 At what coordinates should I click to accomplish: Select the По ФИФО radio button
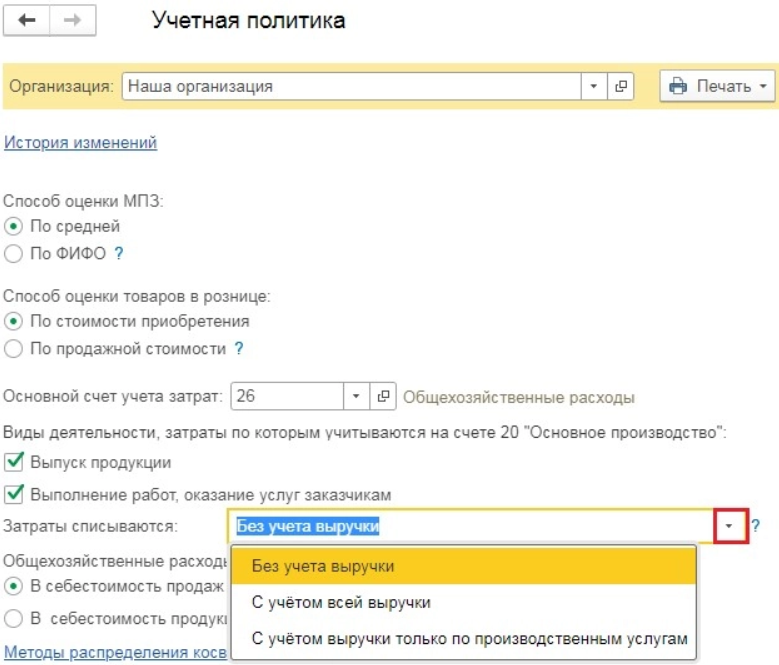pyautogui.click(x=14, y=254)
